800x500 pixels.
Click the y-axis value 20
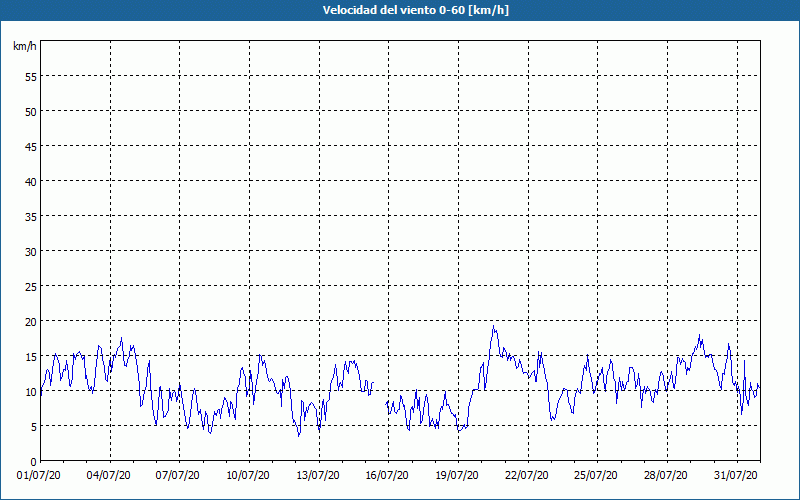click(x=31, y=322)
